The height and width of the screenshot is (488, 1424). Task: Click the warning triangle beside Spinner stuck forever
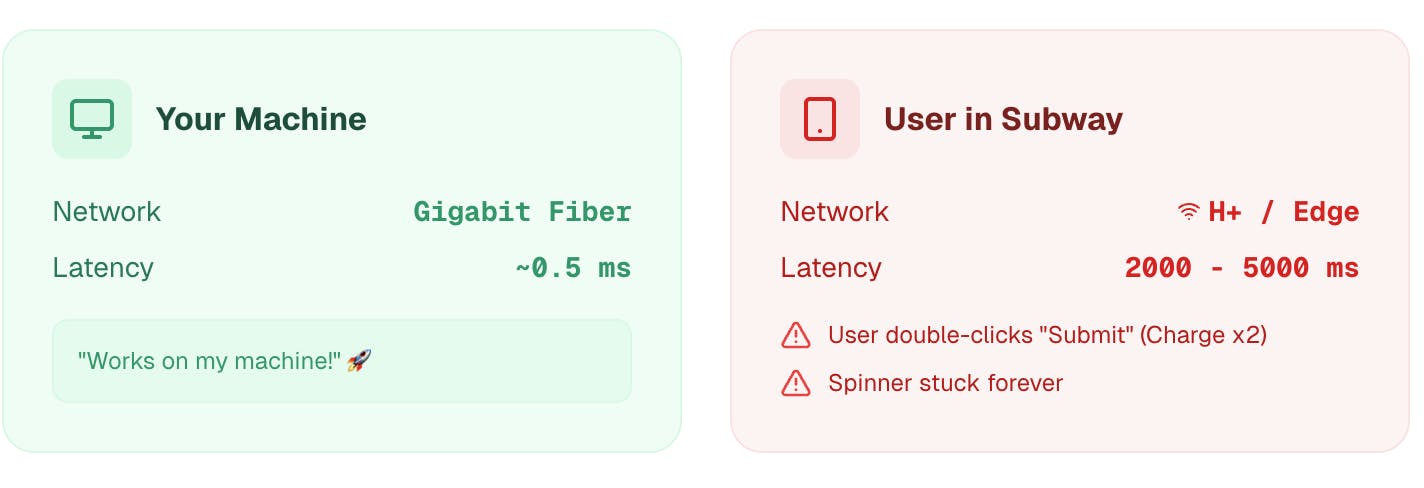tap(795, 383)
